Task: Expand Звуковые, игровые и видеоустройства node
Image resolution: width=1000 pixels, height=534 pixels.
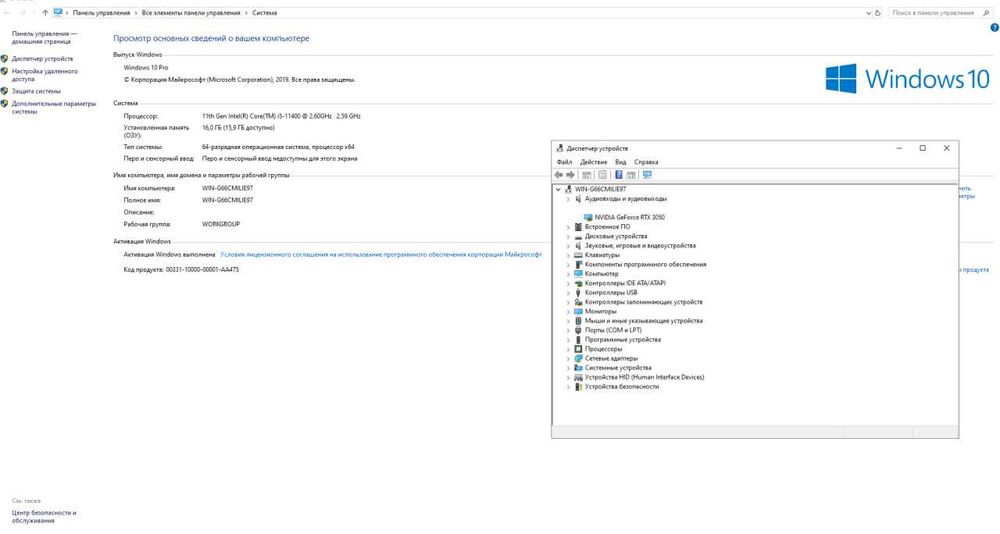Action: click(568, 246)
